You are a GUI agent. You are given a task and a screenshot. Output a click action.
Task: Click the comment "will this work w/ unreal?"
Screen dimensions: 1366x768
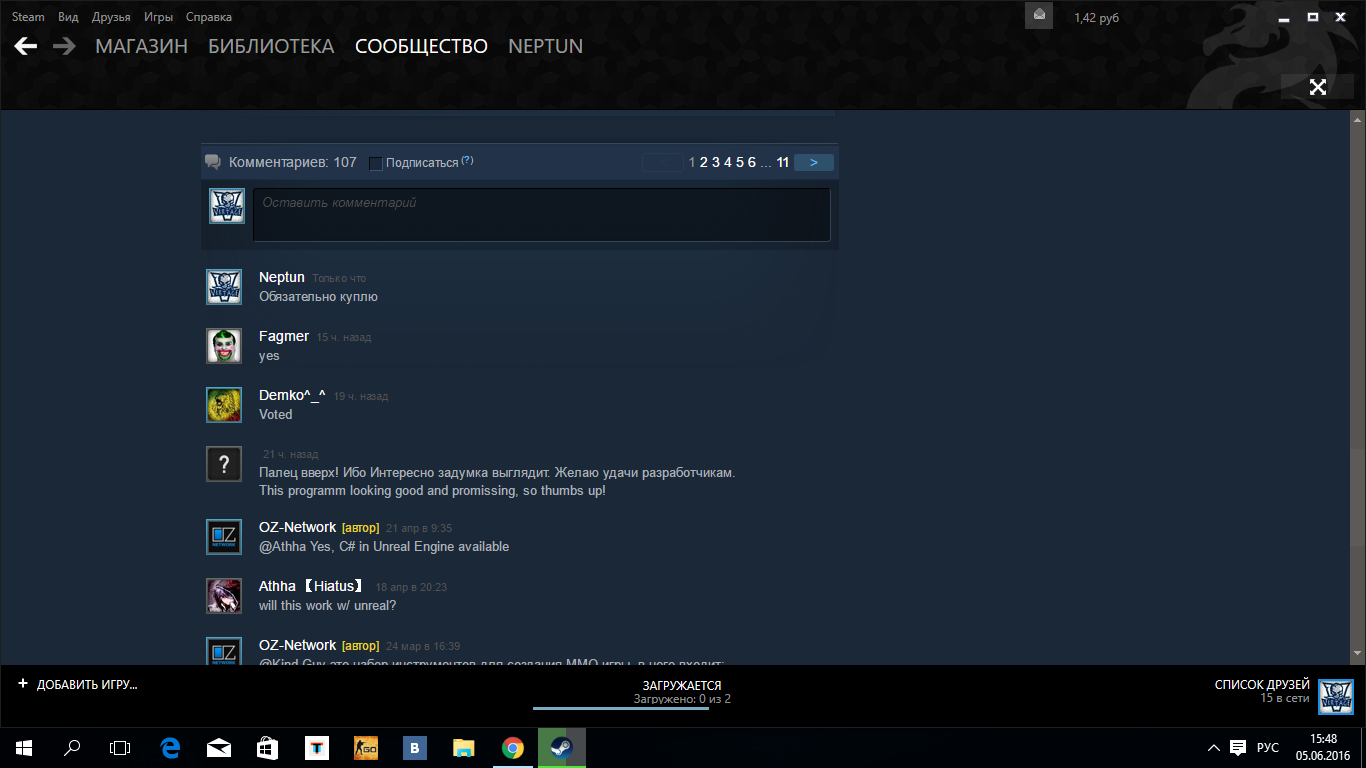point(328,605)
